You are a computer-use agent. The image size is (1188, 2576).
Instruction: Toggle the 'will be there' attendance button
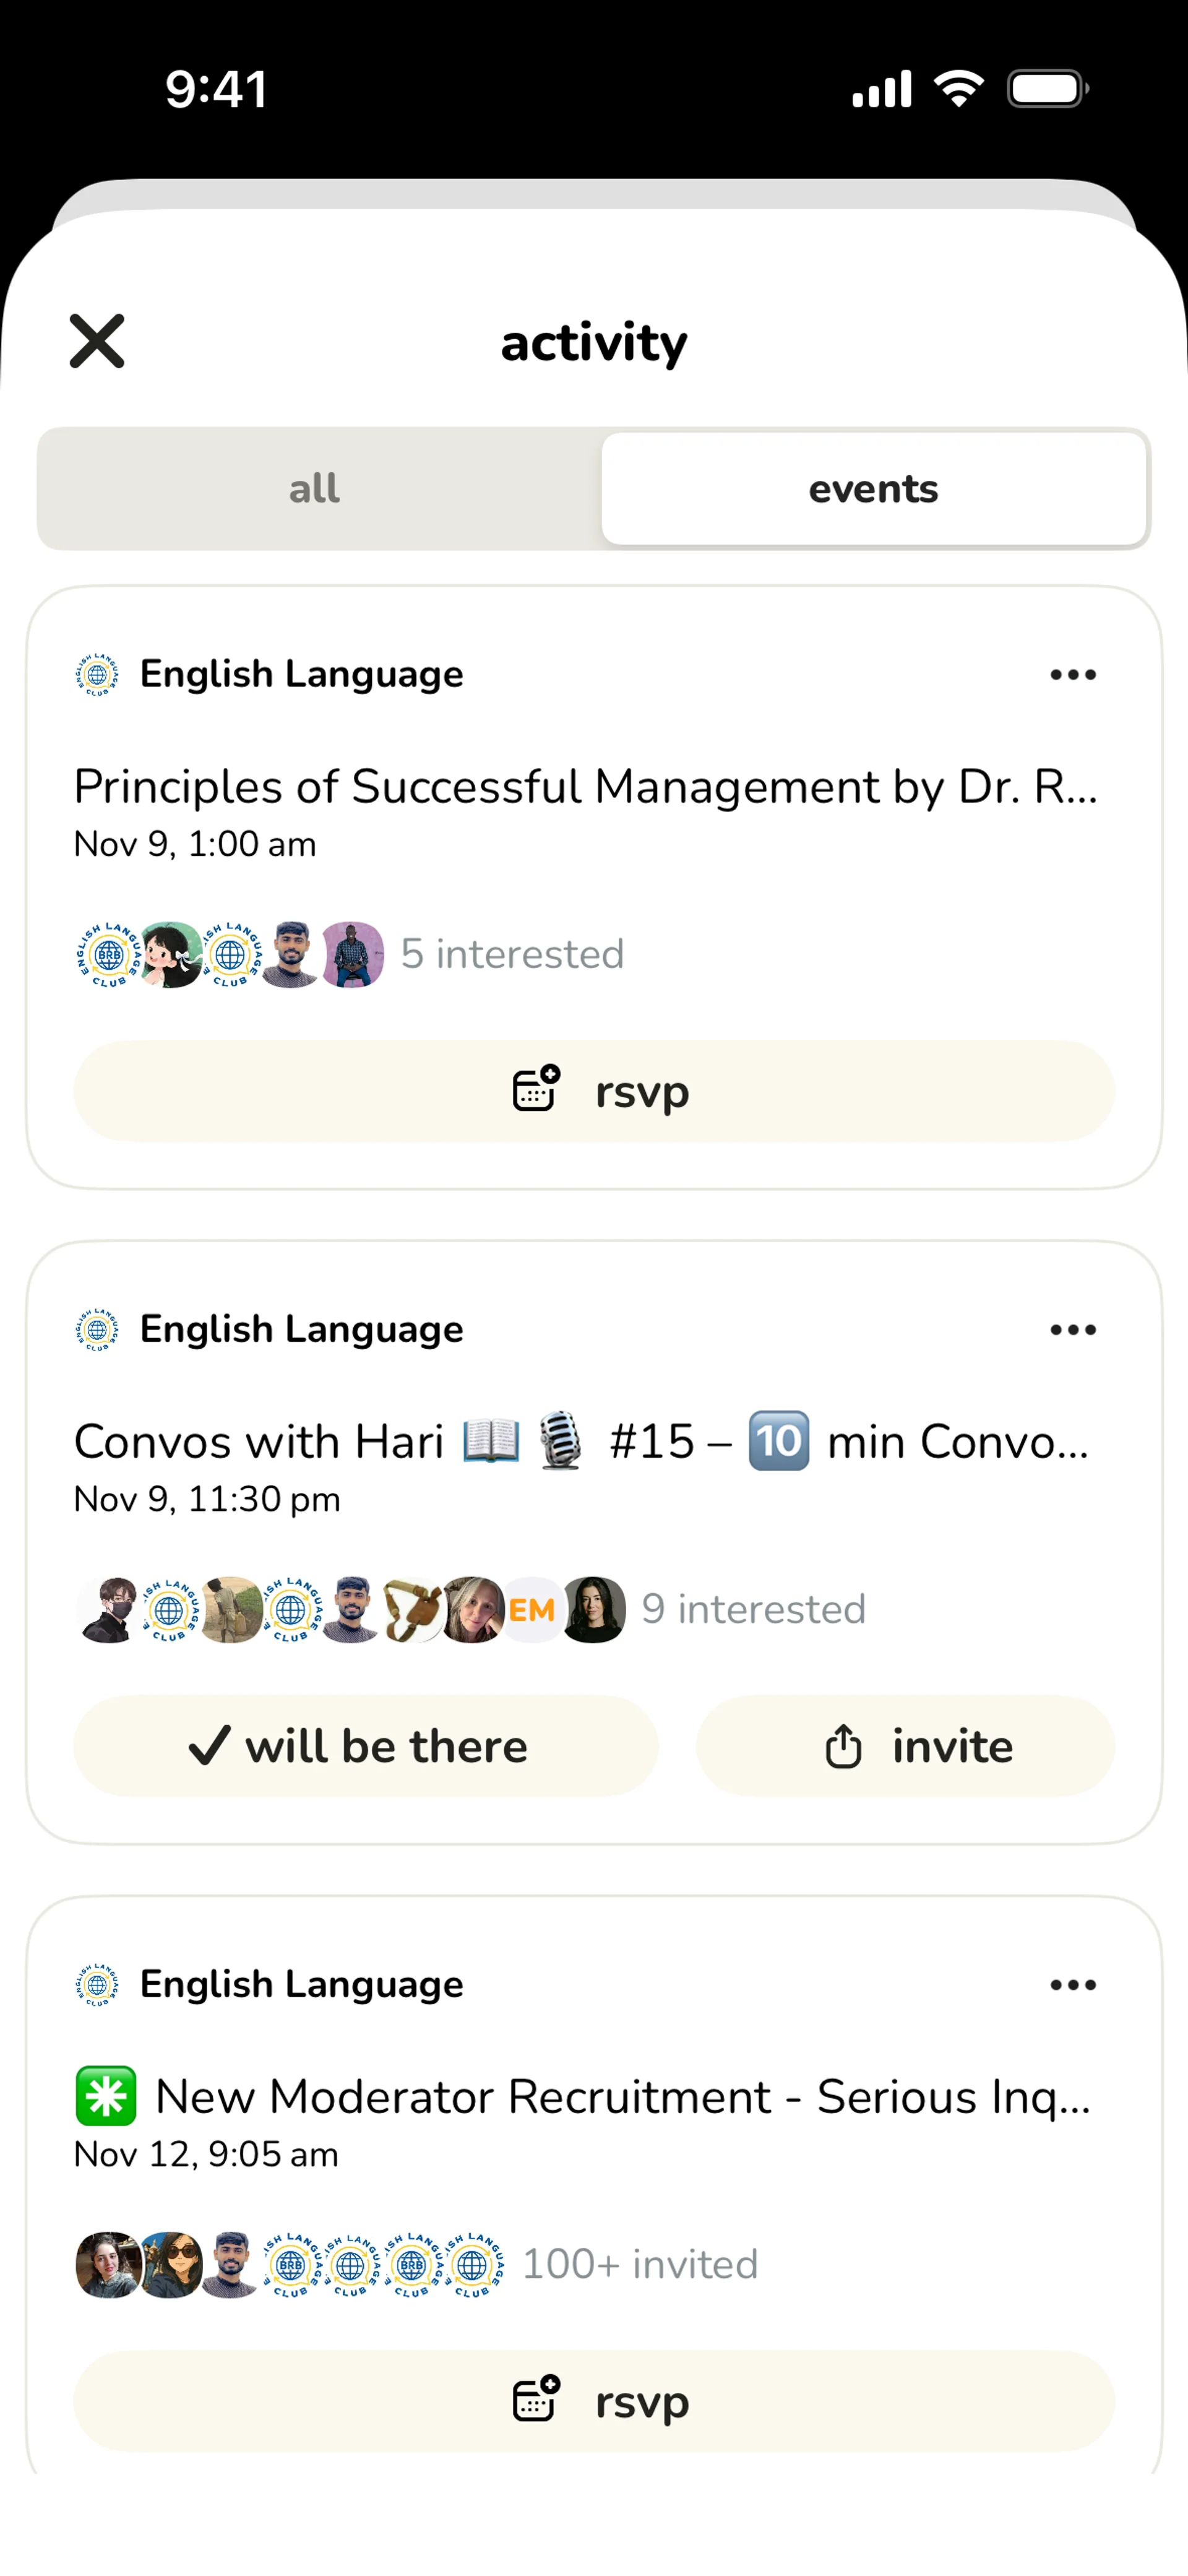pos(365,1746)
